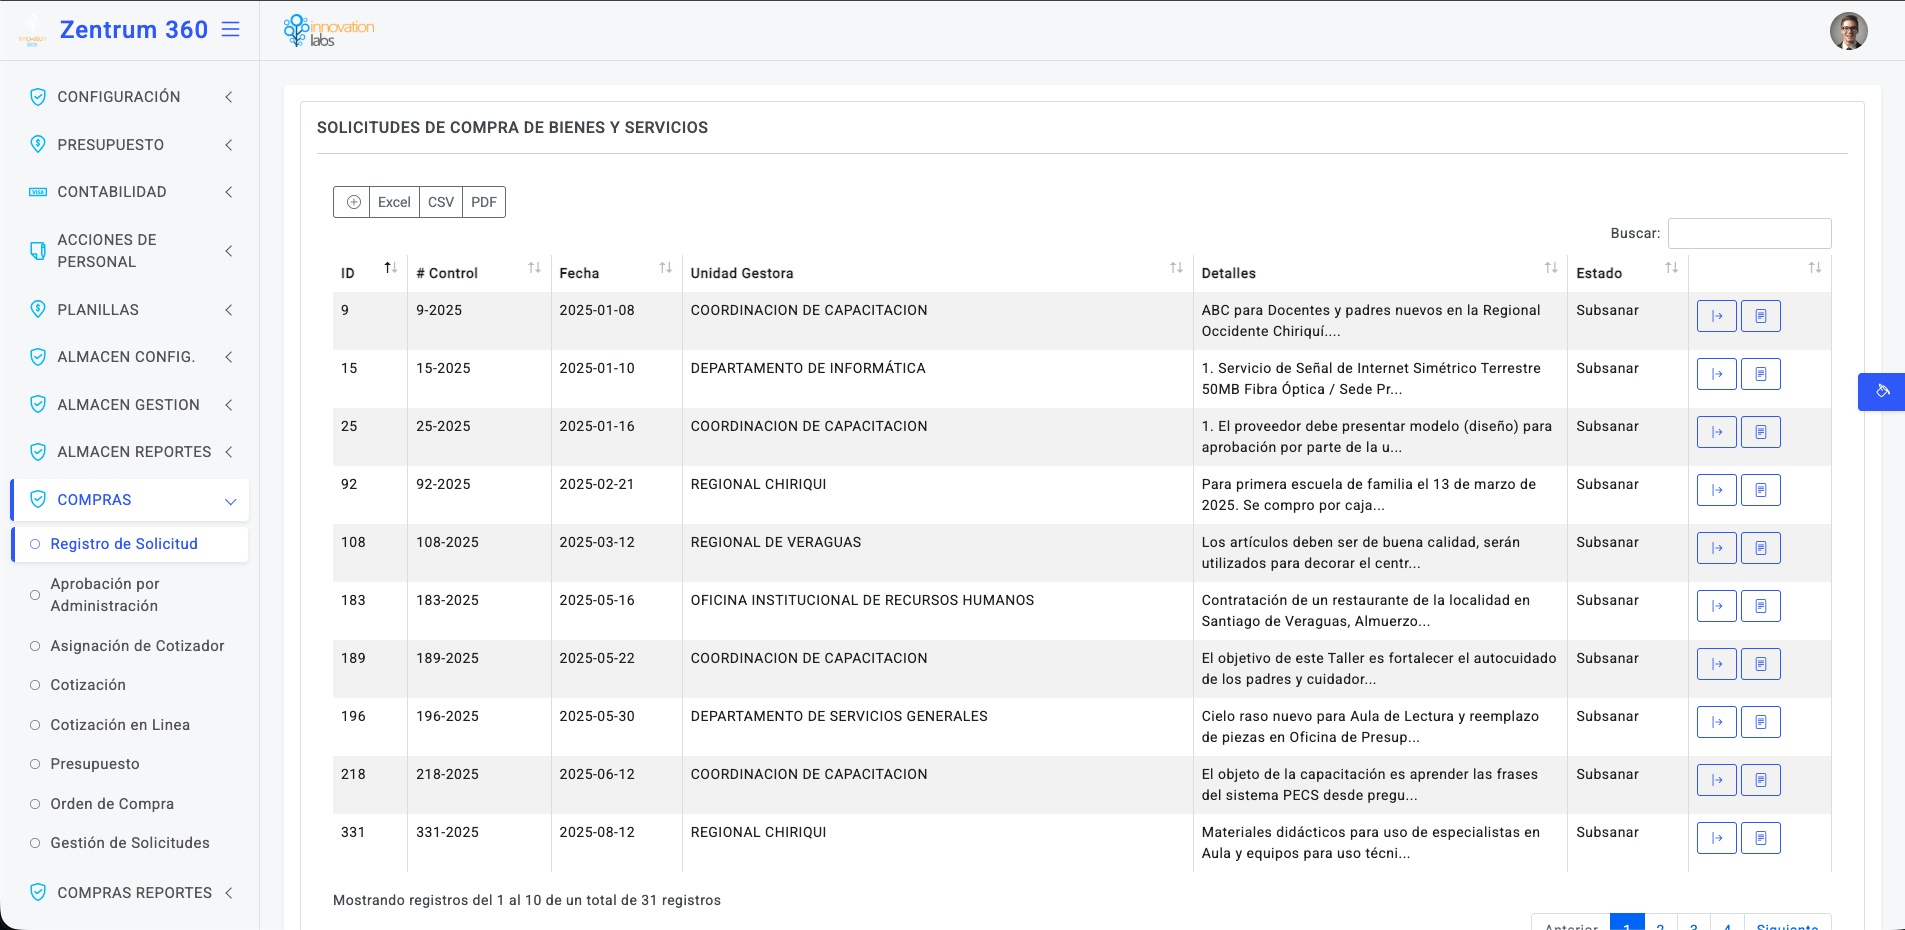Viewport: 1905px width, 930px height.
Task: Sort table by Fecha column
Action: 616,273
